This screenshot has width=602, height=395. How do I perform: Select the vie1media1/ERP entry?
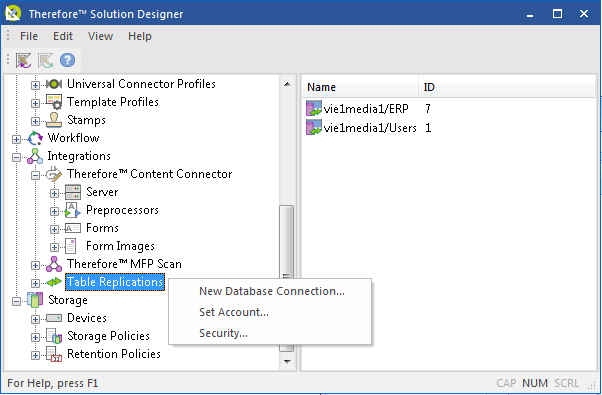366,109
